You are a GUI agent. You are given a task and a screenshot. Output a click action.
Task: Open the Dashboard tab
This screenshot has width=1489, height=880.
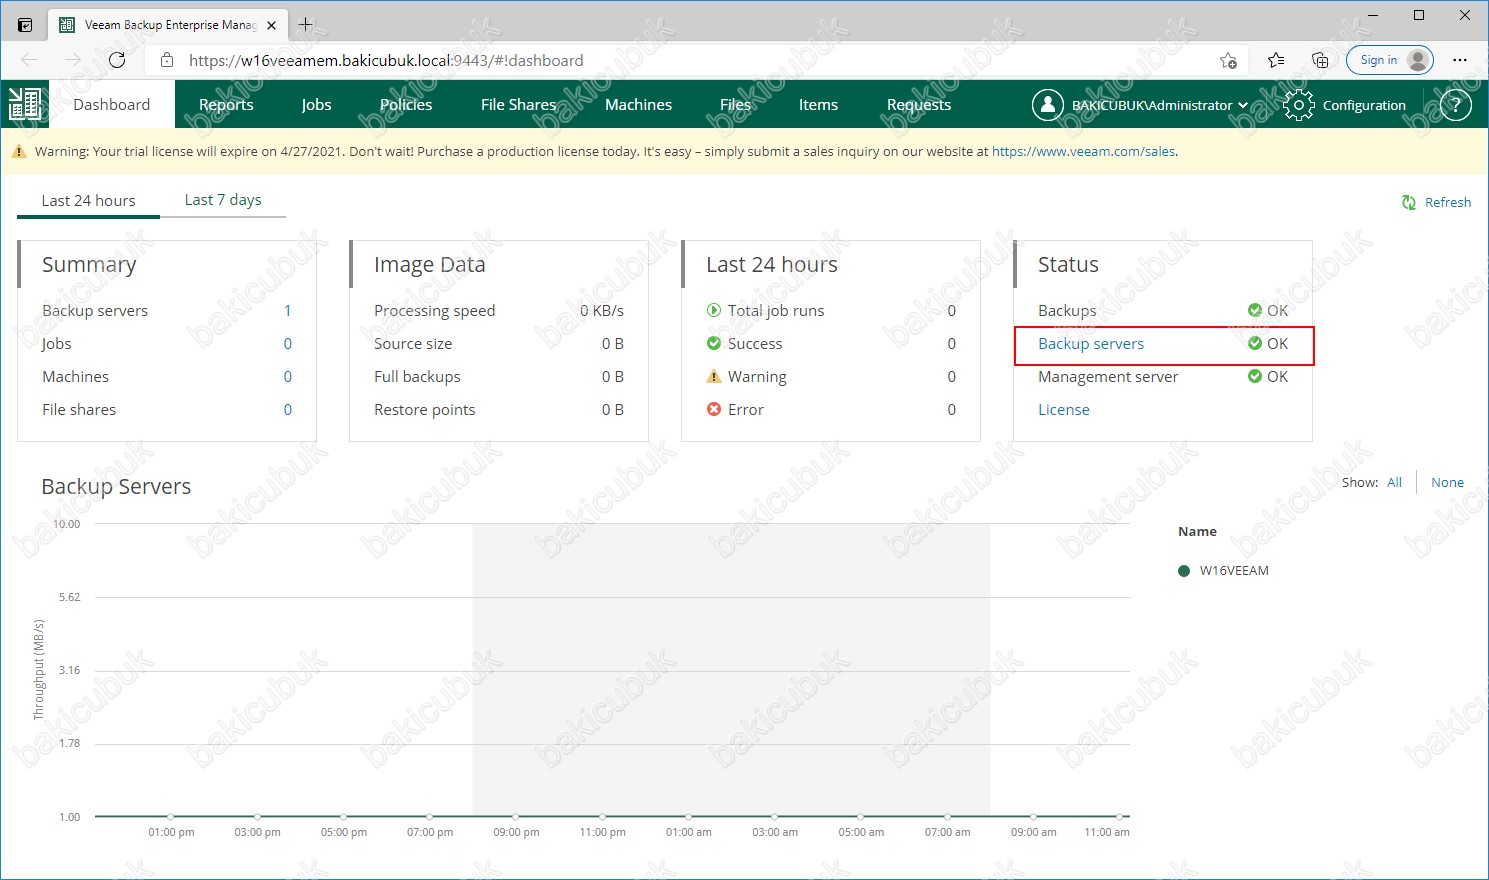[112, 104]
